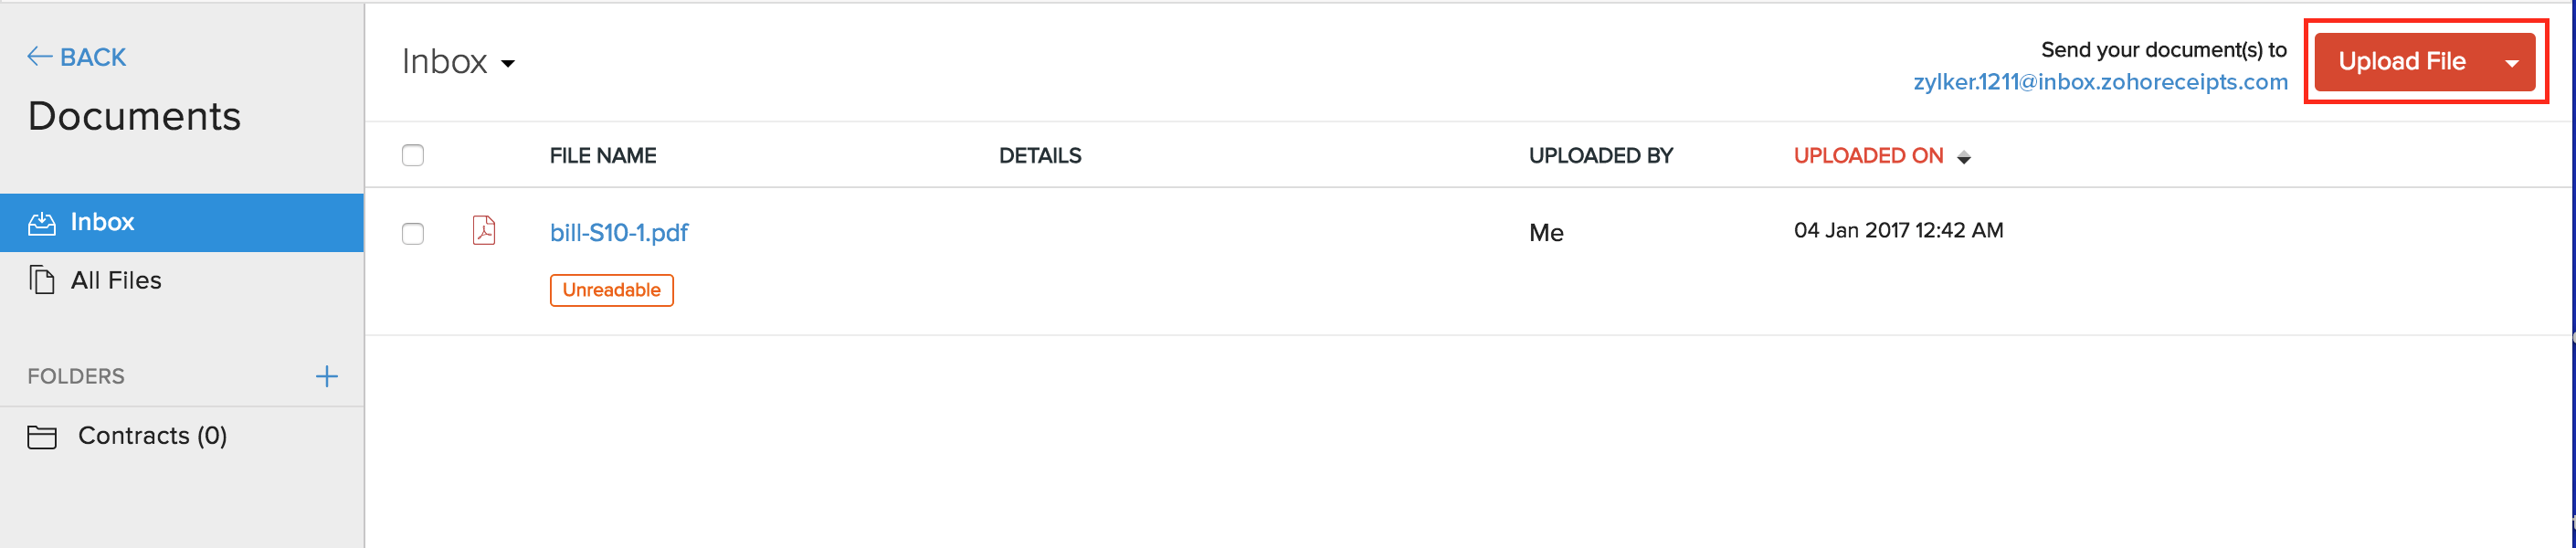Expand the Upload File dropdown arrow
This screenshot has width=2576, height=548.
2511,62
